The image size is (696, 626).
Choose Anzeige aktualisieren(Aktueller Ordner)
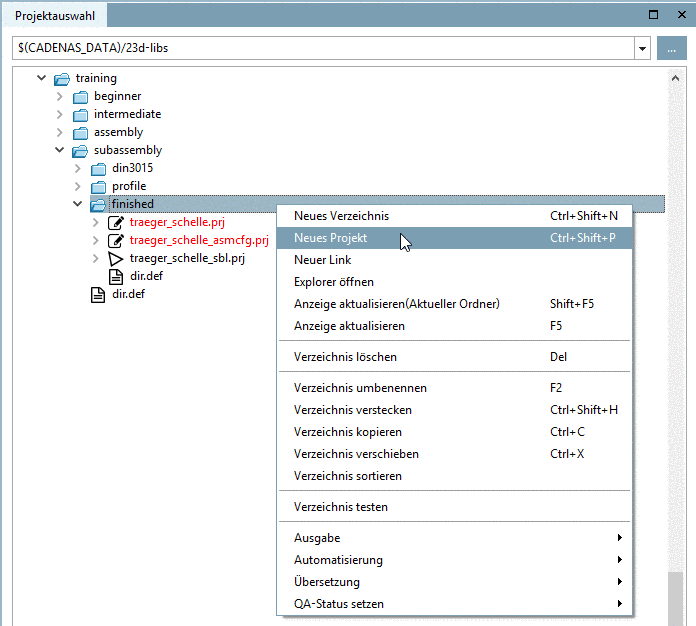pyautogui.click(x=454, y=304)
